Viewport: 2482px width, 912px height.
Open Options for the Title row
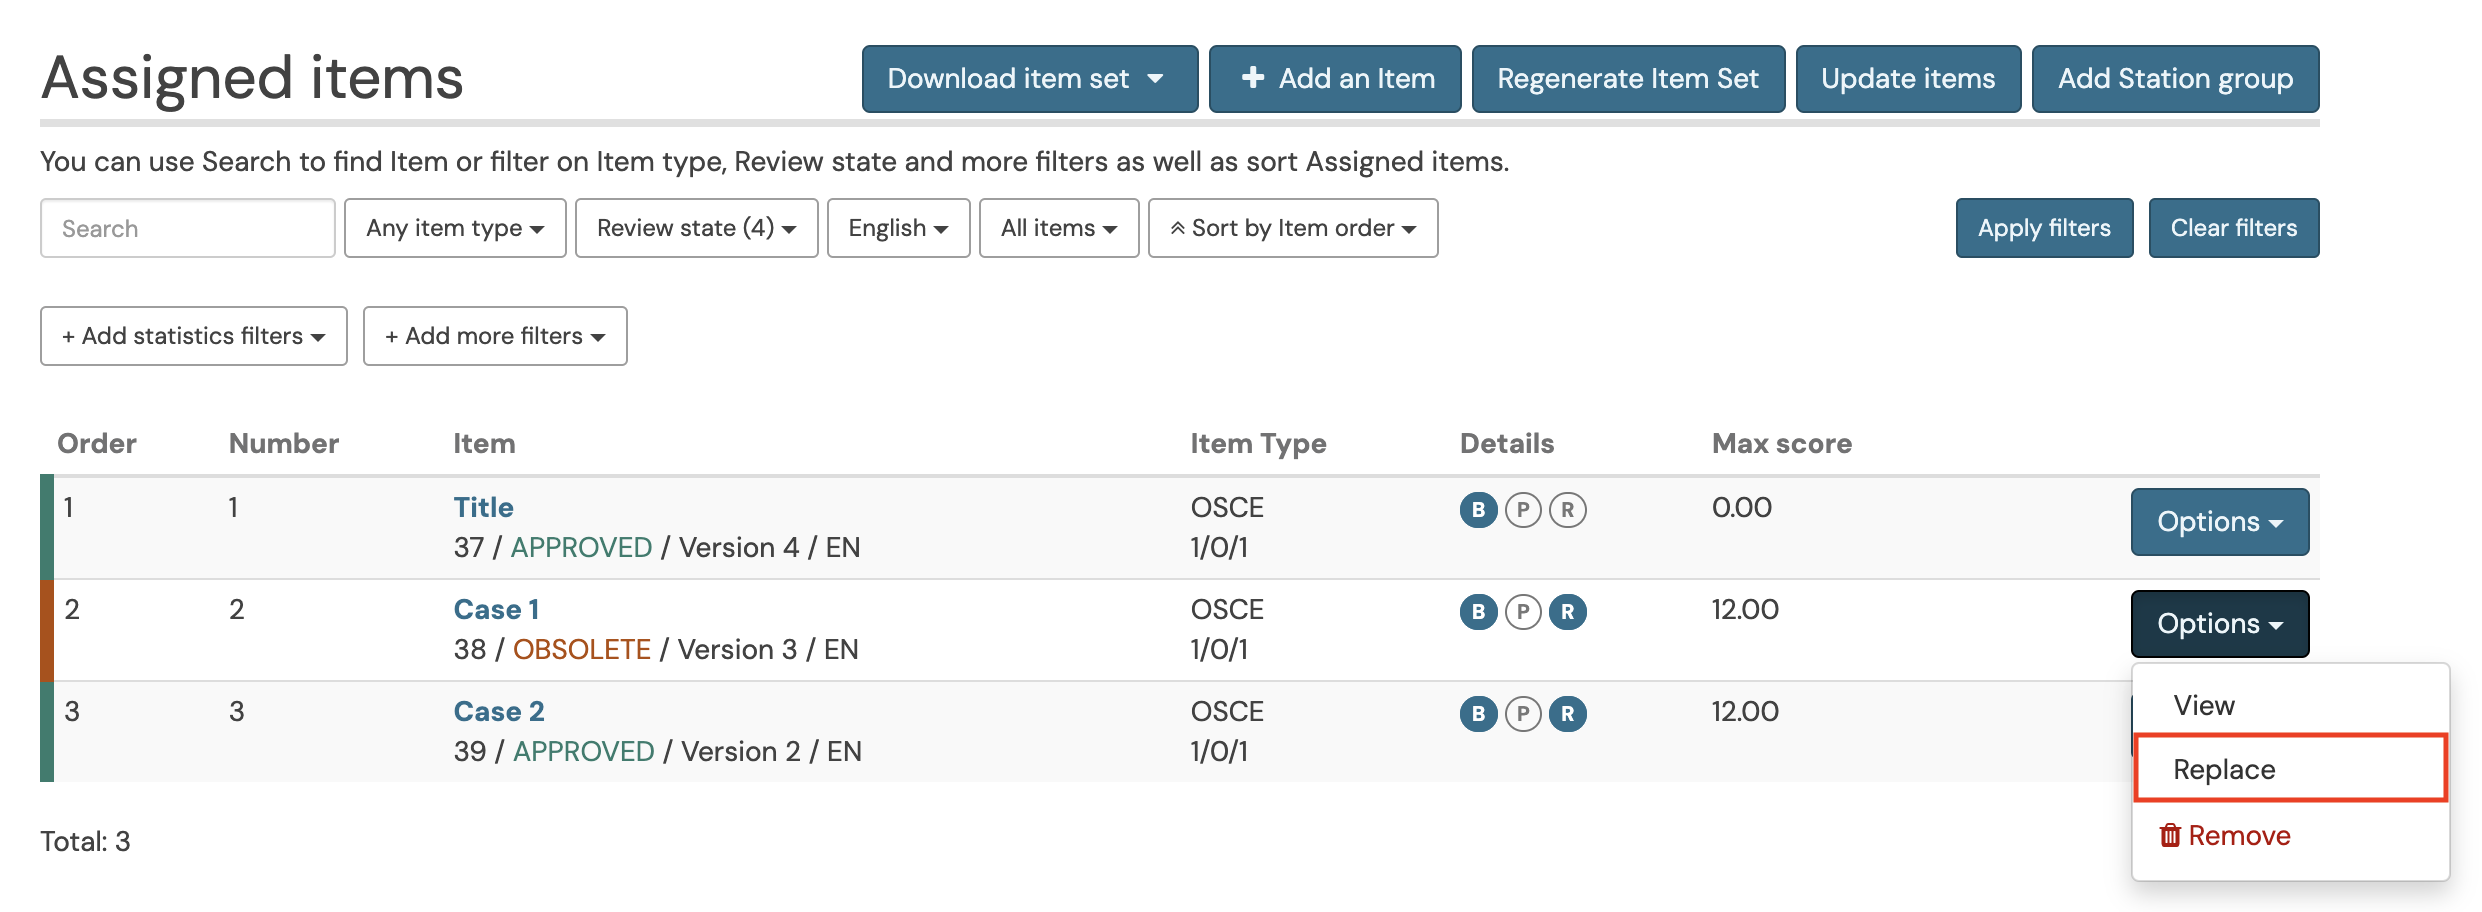[x=2219, y=522]
